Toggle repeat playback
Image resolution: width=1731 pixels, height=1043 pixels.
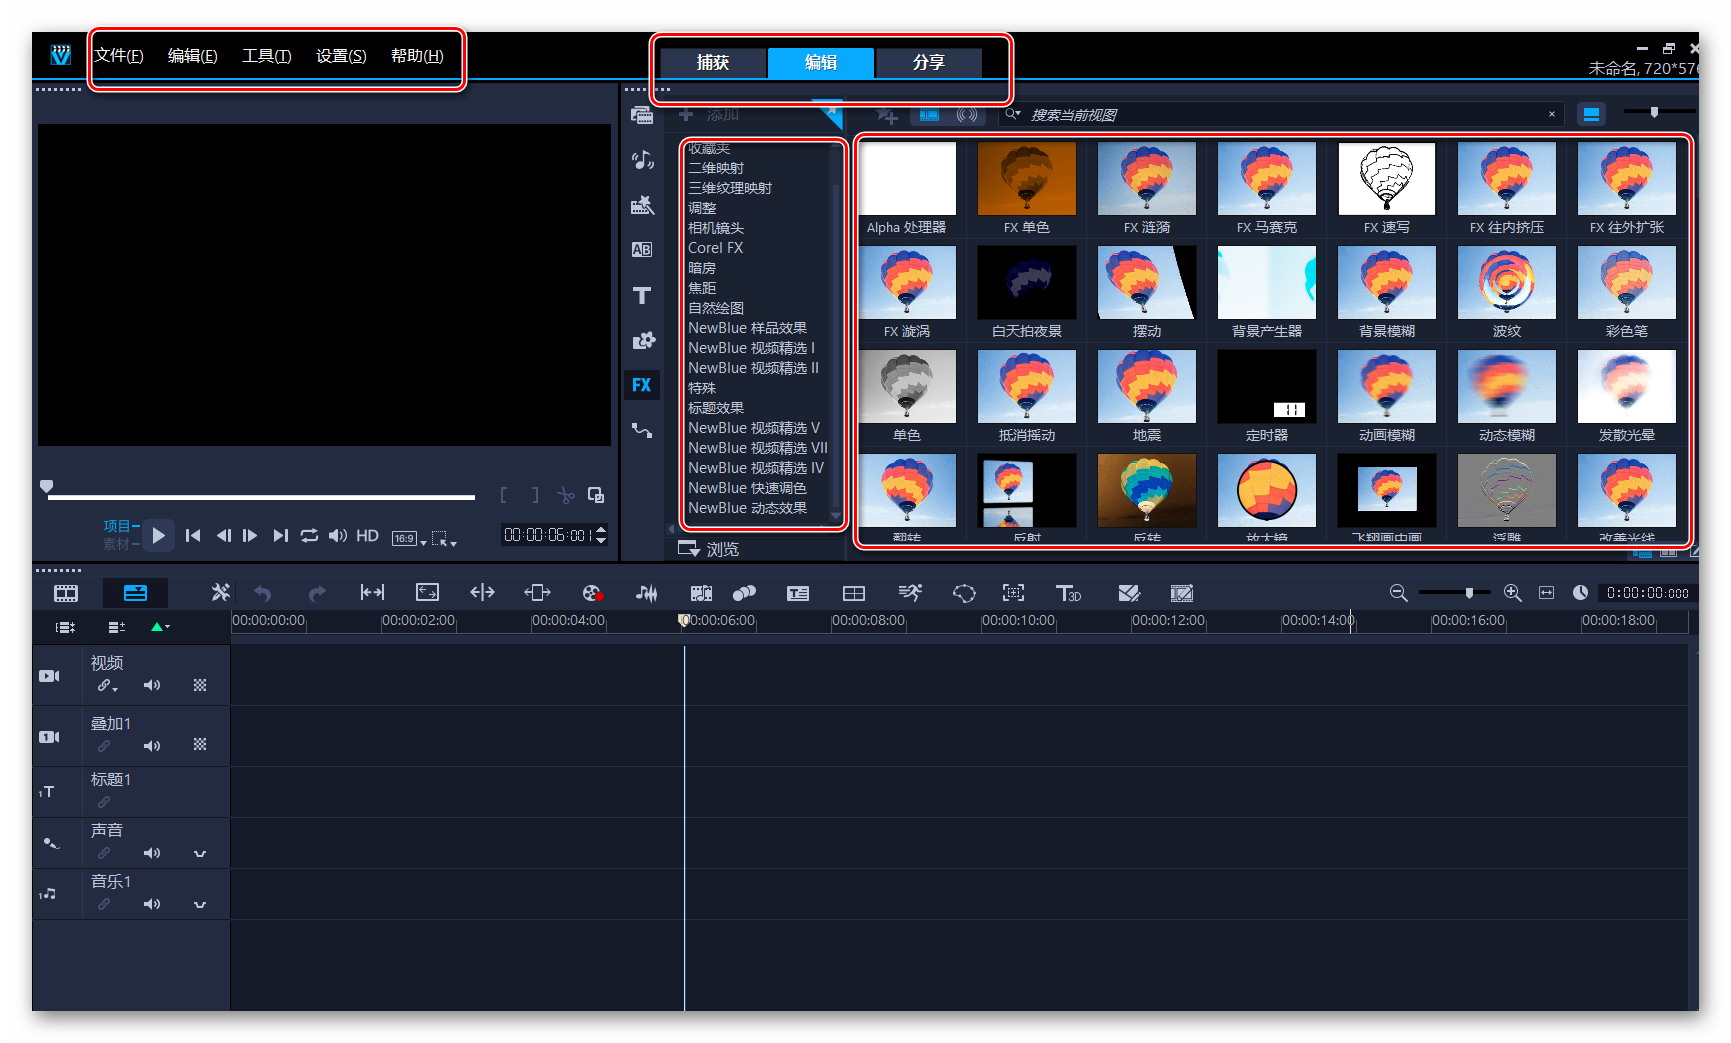[x=309, y=536]
